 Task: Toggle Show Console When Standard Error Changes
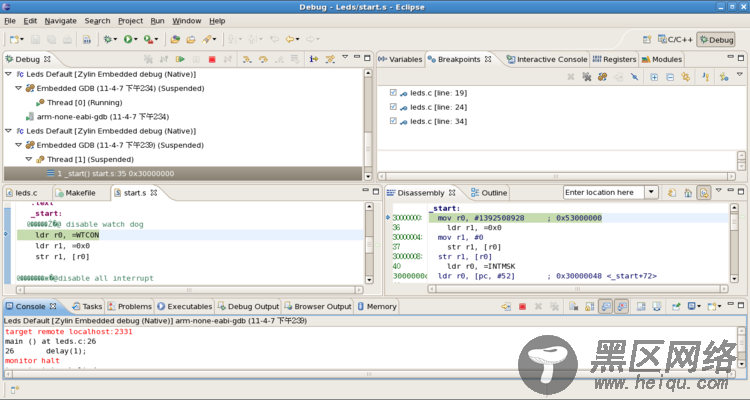(x=621, y=307)
